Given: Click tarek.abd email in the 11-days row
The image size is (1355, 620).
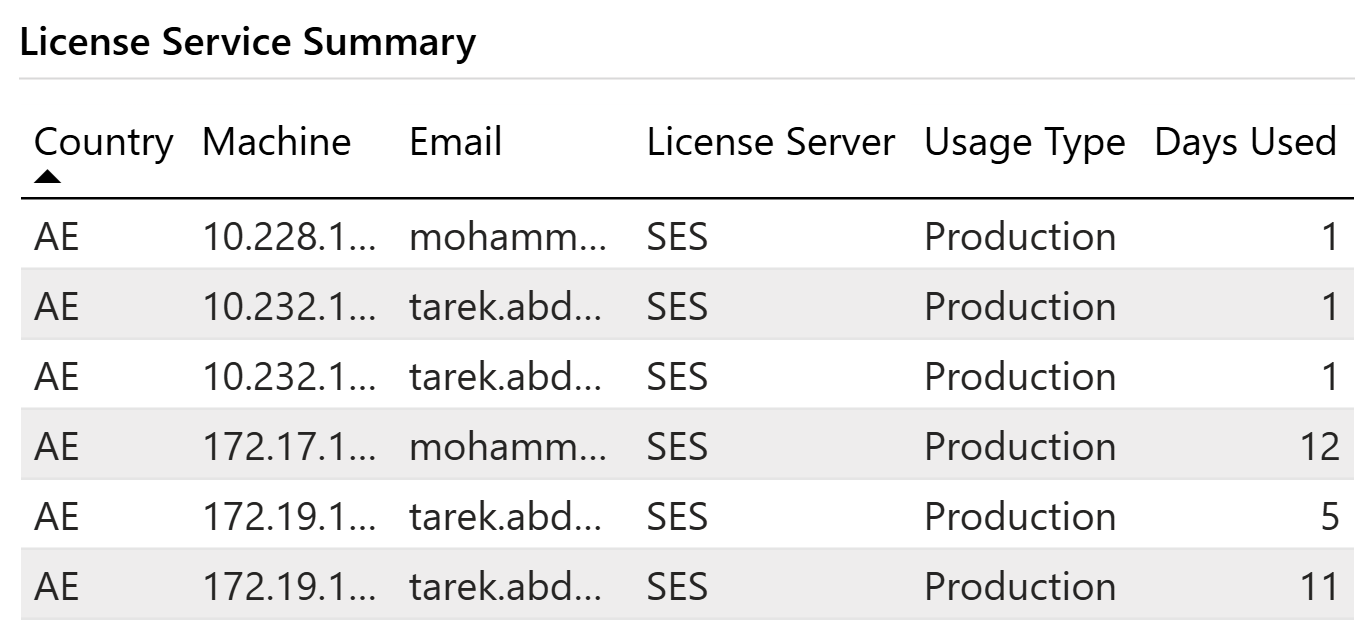Looking at the screenshot, I should point(505,587).
